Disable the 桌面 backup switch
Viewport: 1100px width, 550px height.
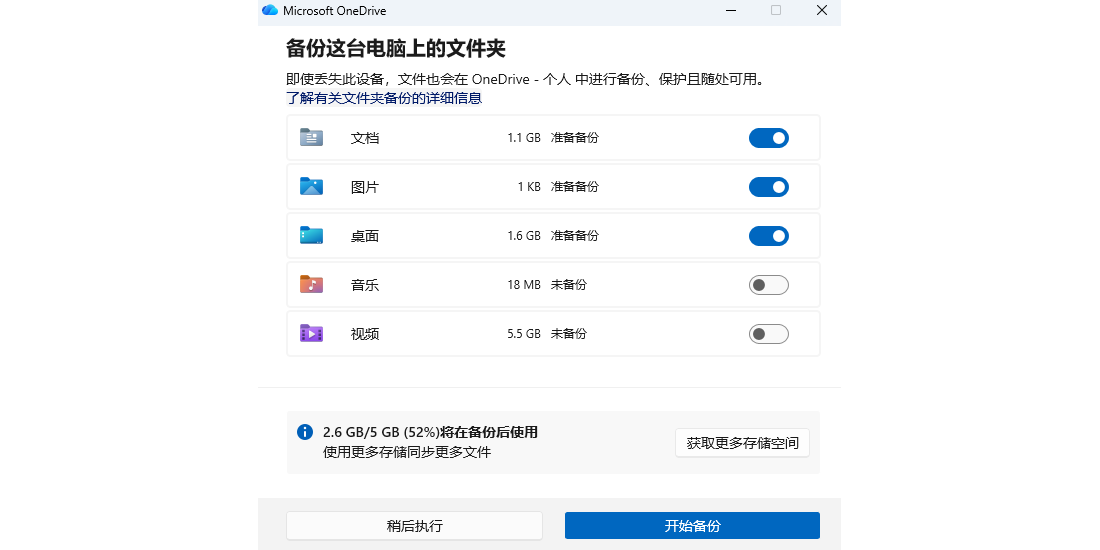[769, 236]
